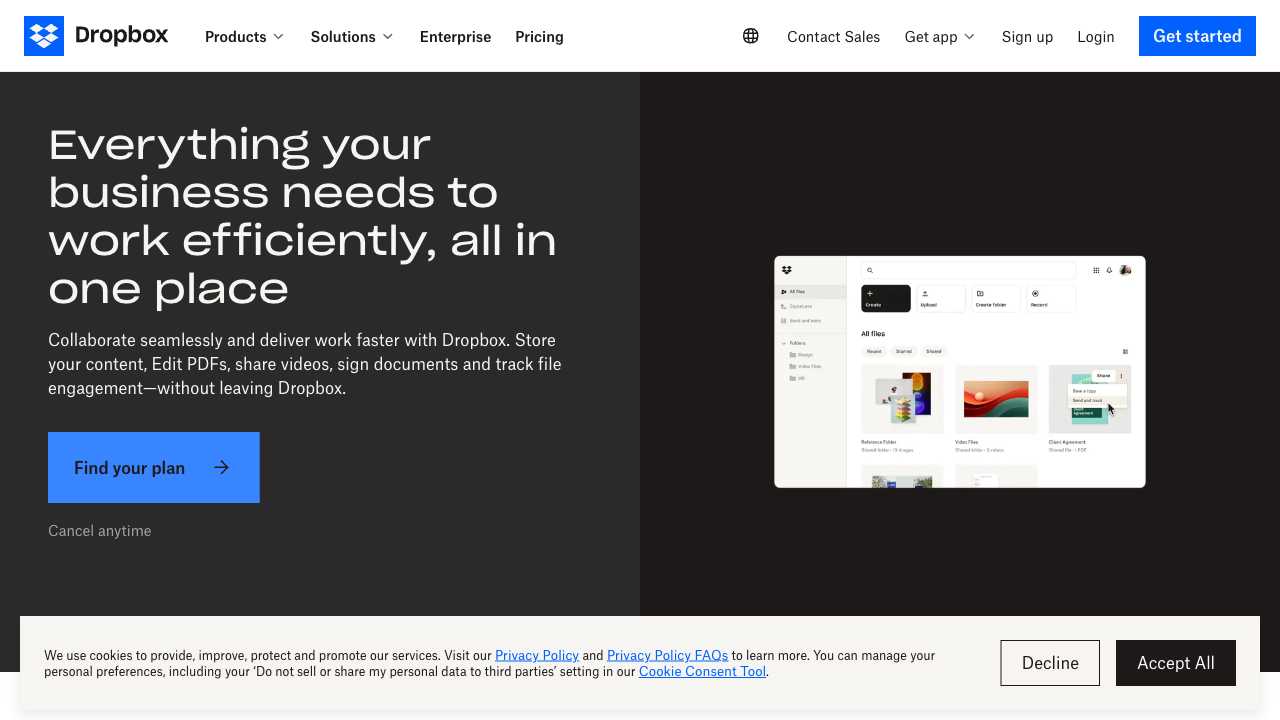Screen dimensions: 1280x720
Task: Click the grid view icon in preview
Action: (1125, 351)
